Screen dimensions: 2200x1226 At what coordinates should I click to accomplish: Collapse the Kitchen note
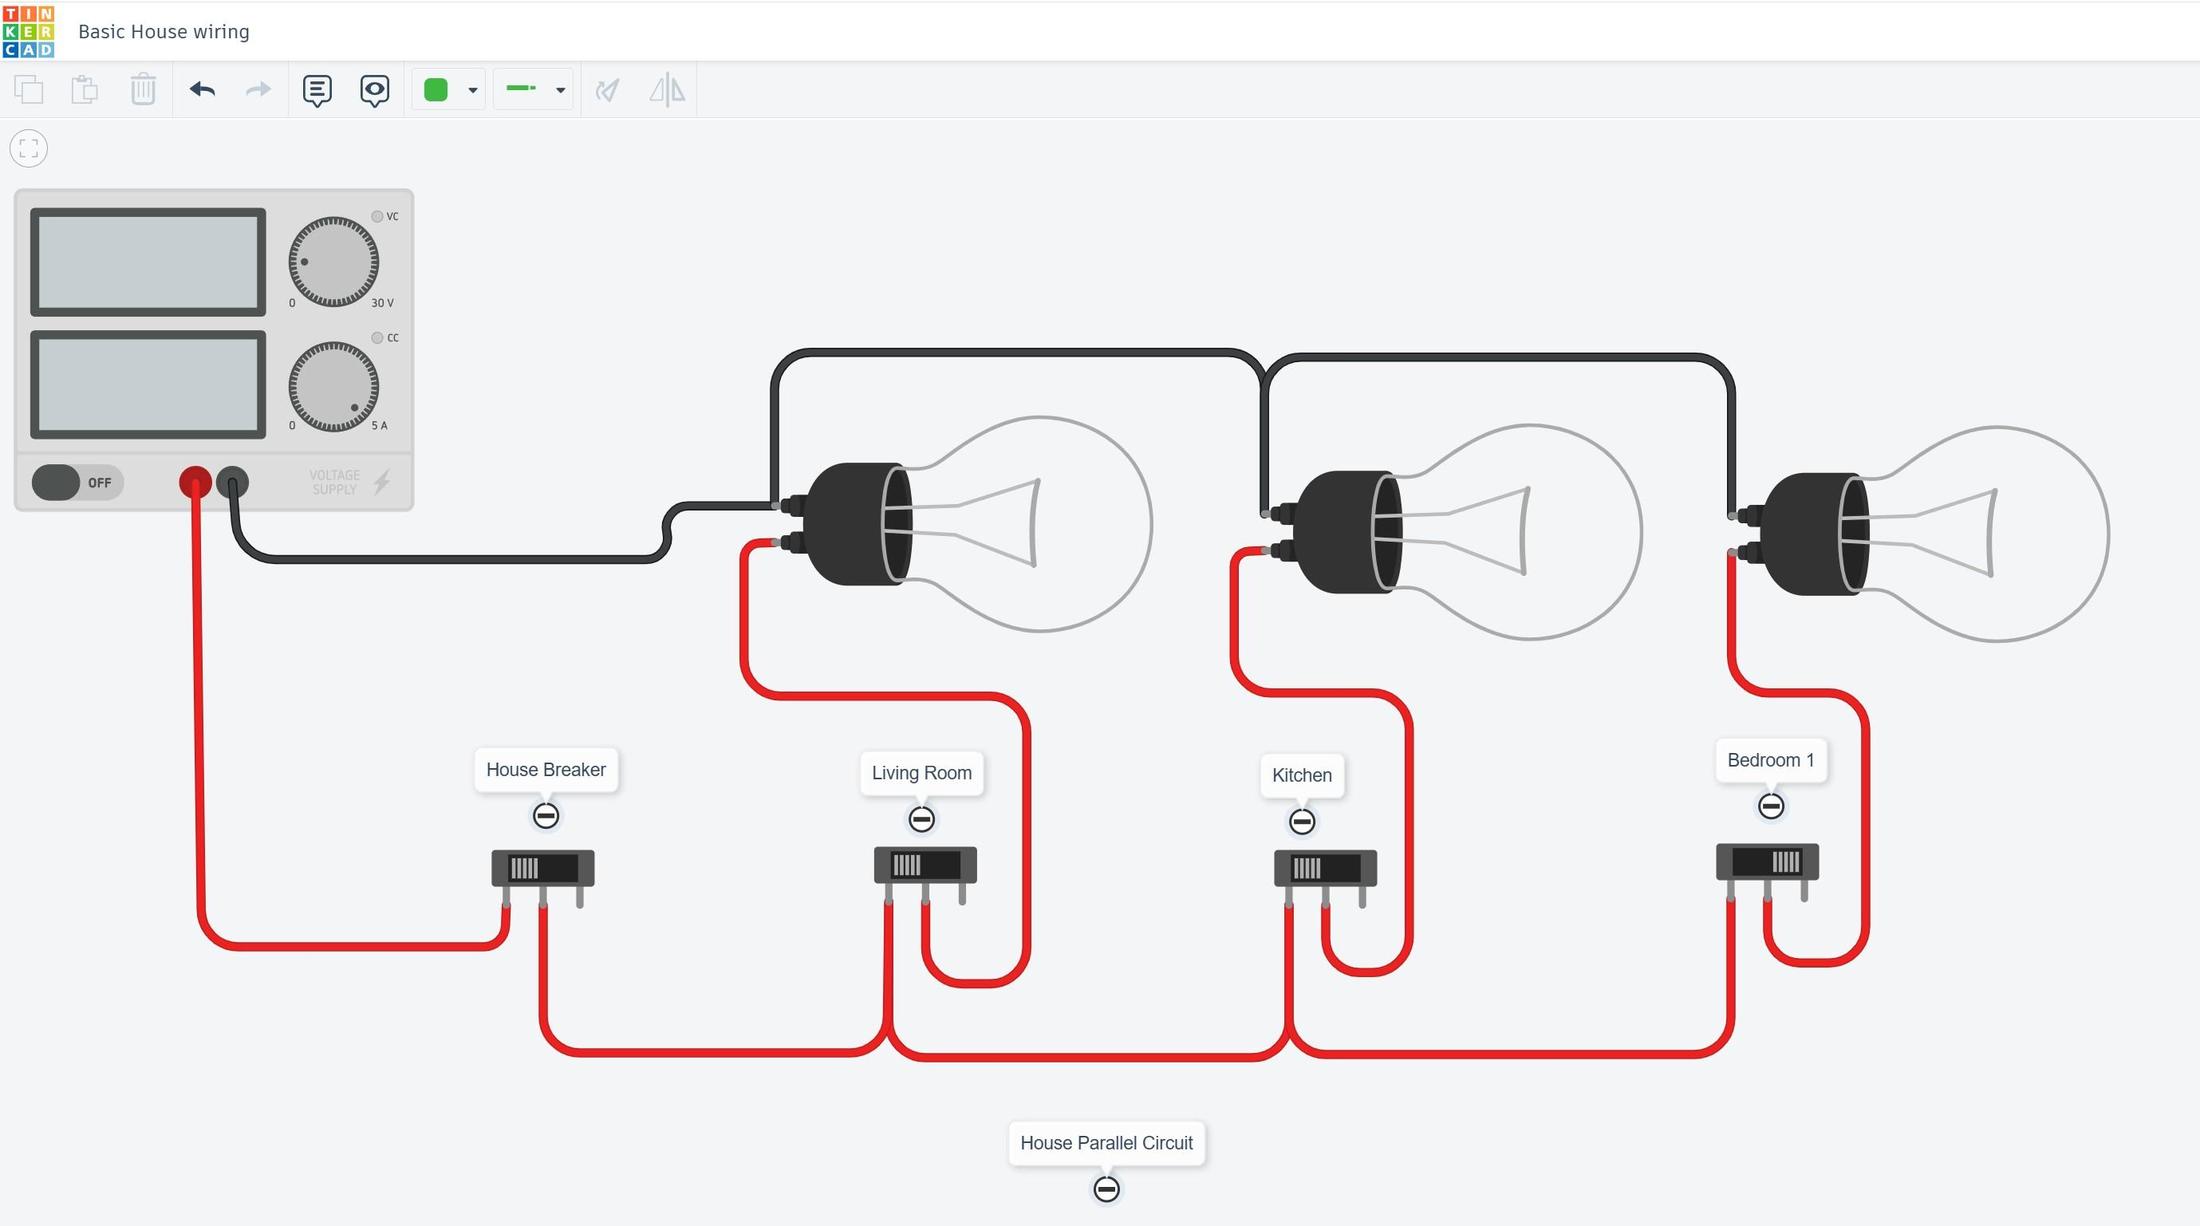1302,822
